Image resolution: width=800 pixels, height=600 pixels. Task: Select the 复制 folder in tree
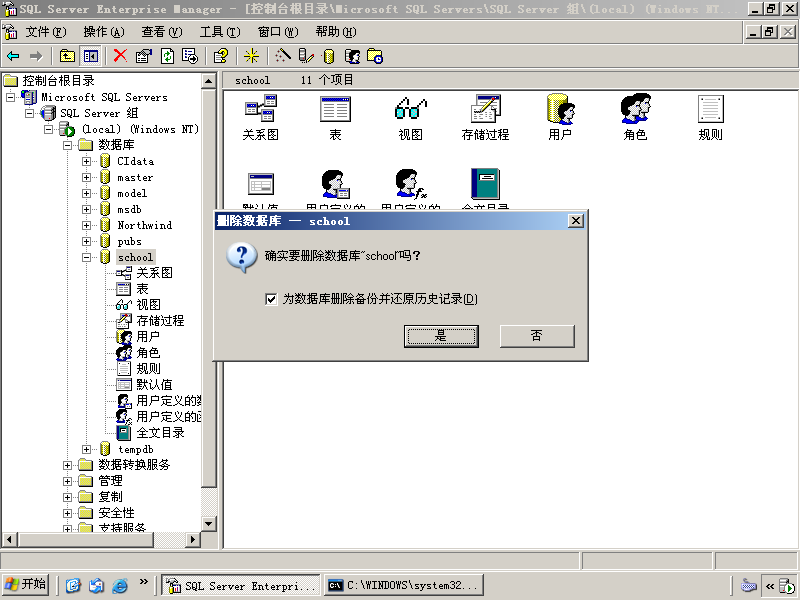(x=111, y=497)
